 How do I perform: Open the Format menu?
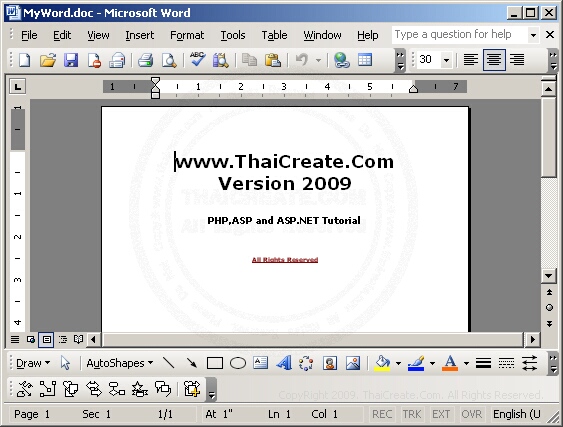[x=187, y=35]
